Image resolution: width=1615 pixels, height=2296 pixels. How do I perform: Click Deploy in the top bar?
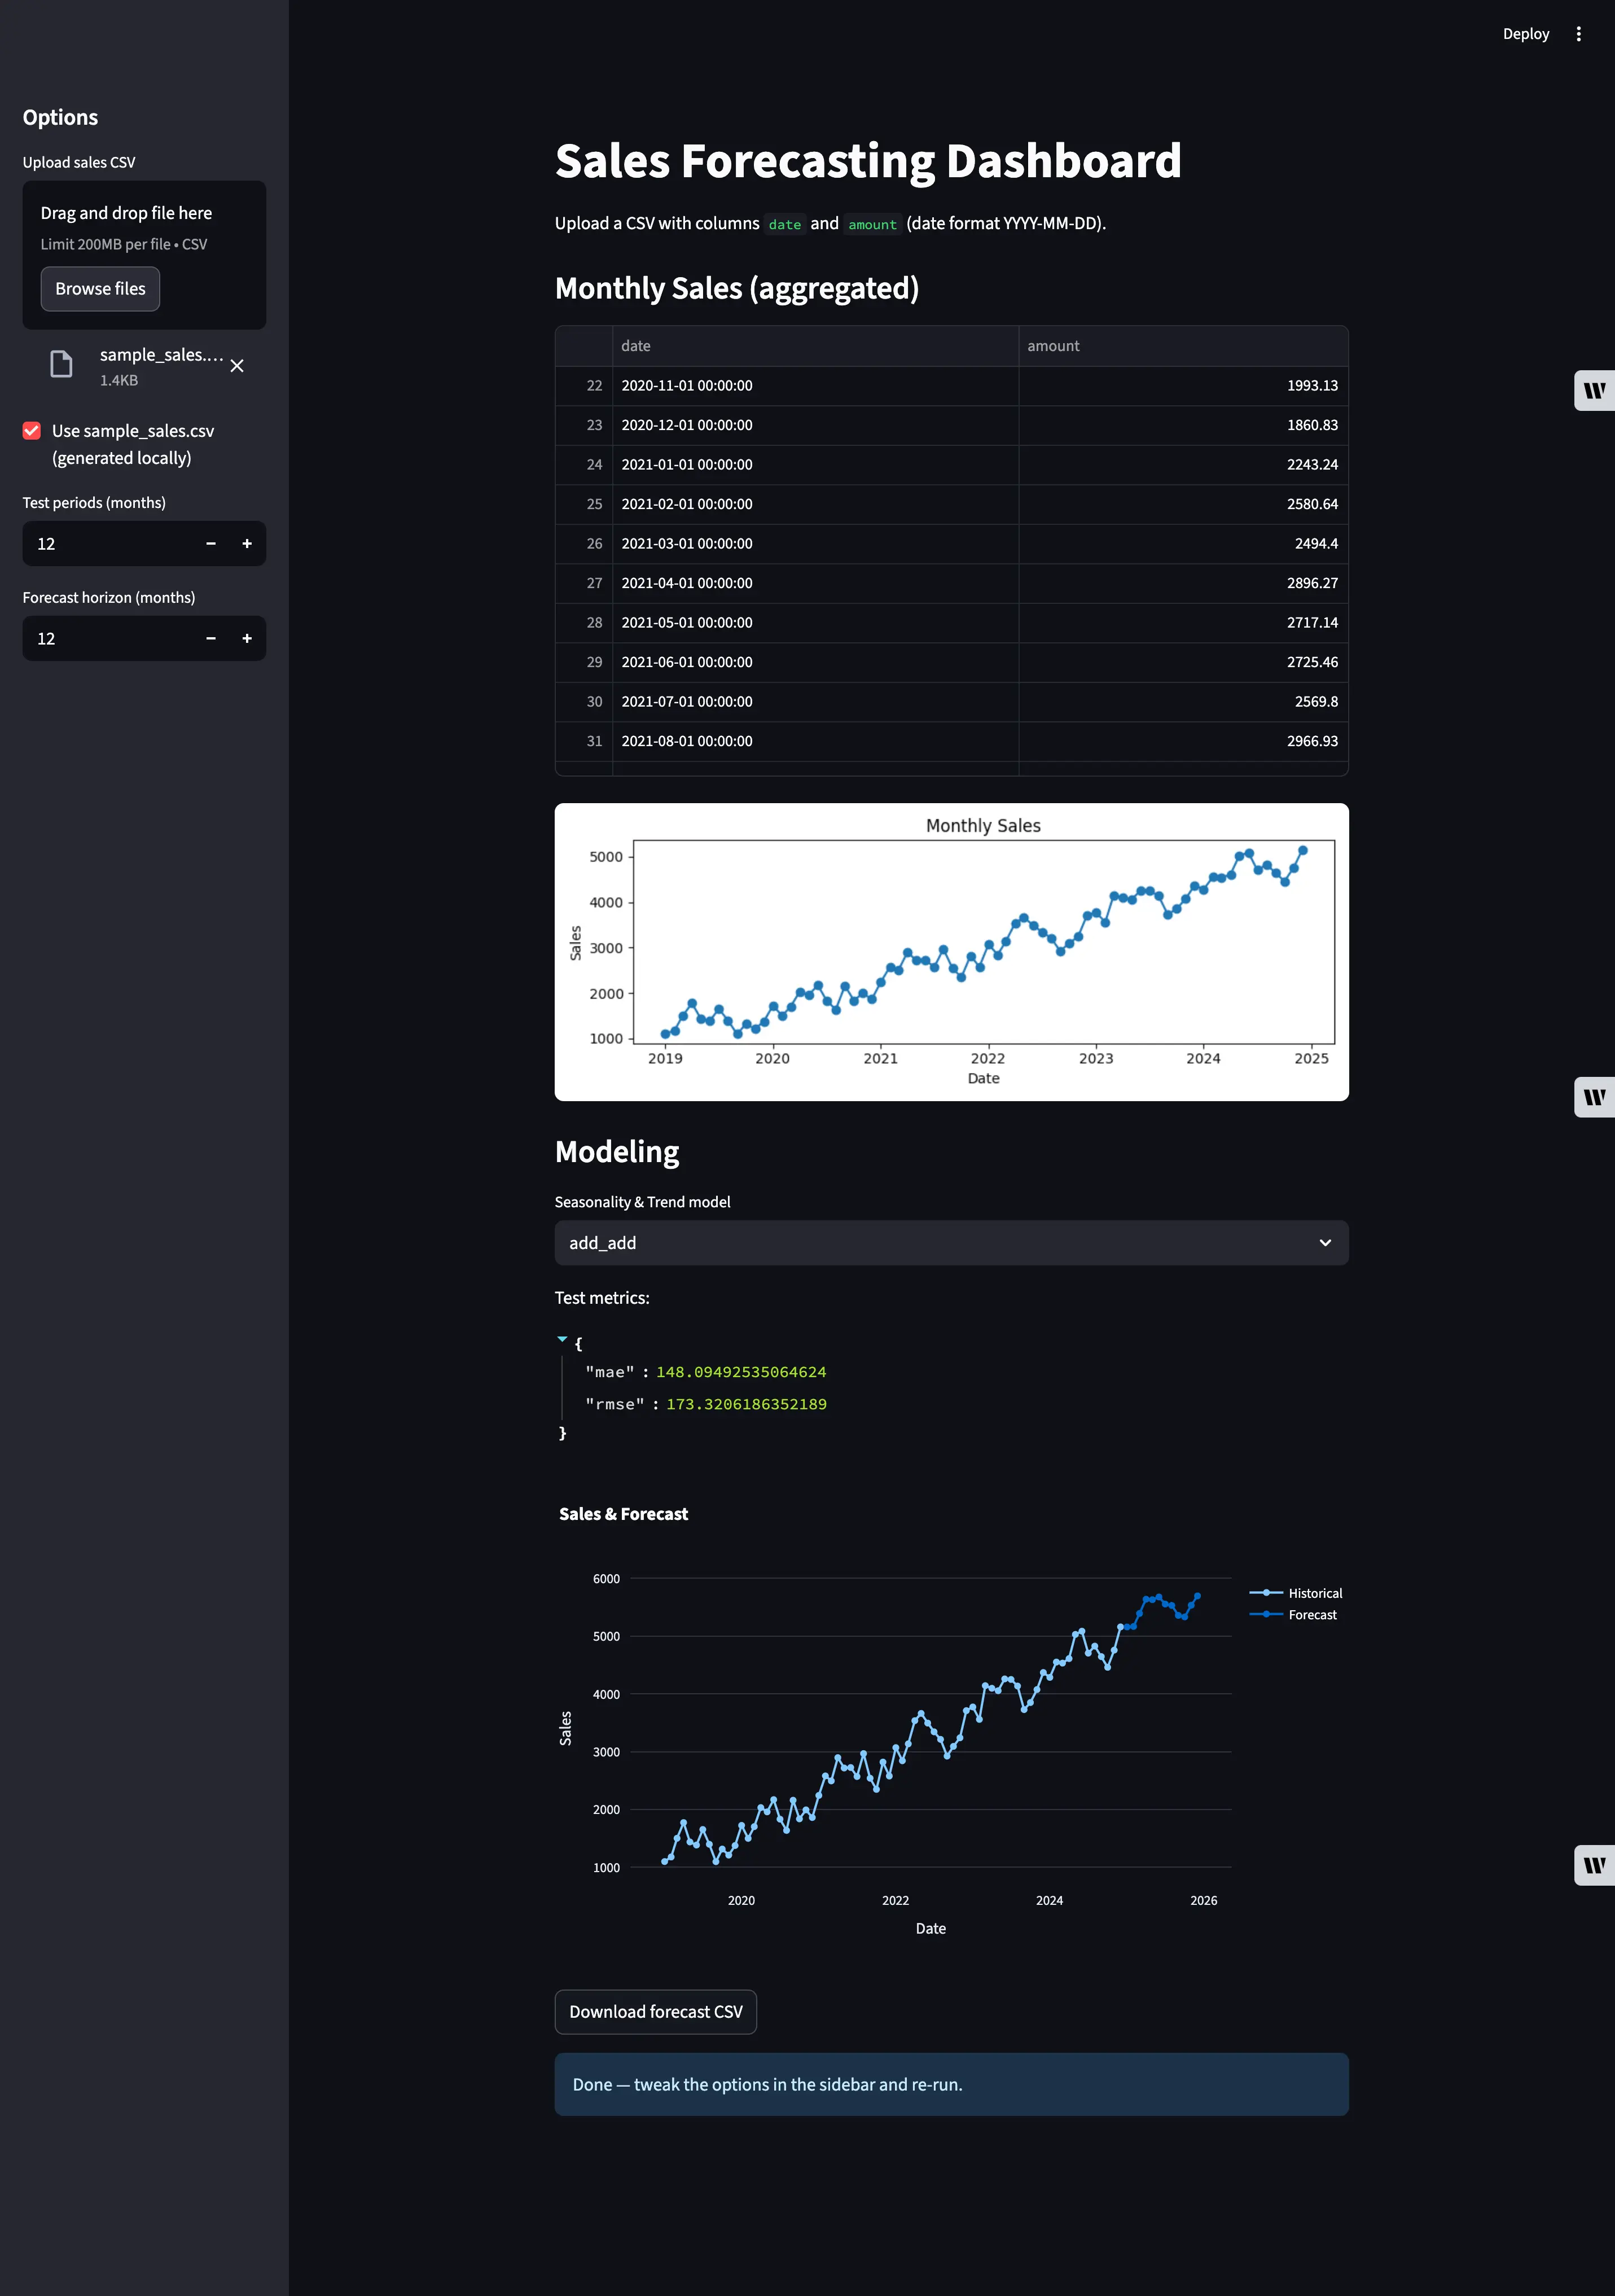click(x=1525, y=33)
